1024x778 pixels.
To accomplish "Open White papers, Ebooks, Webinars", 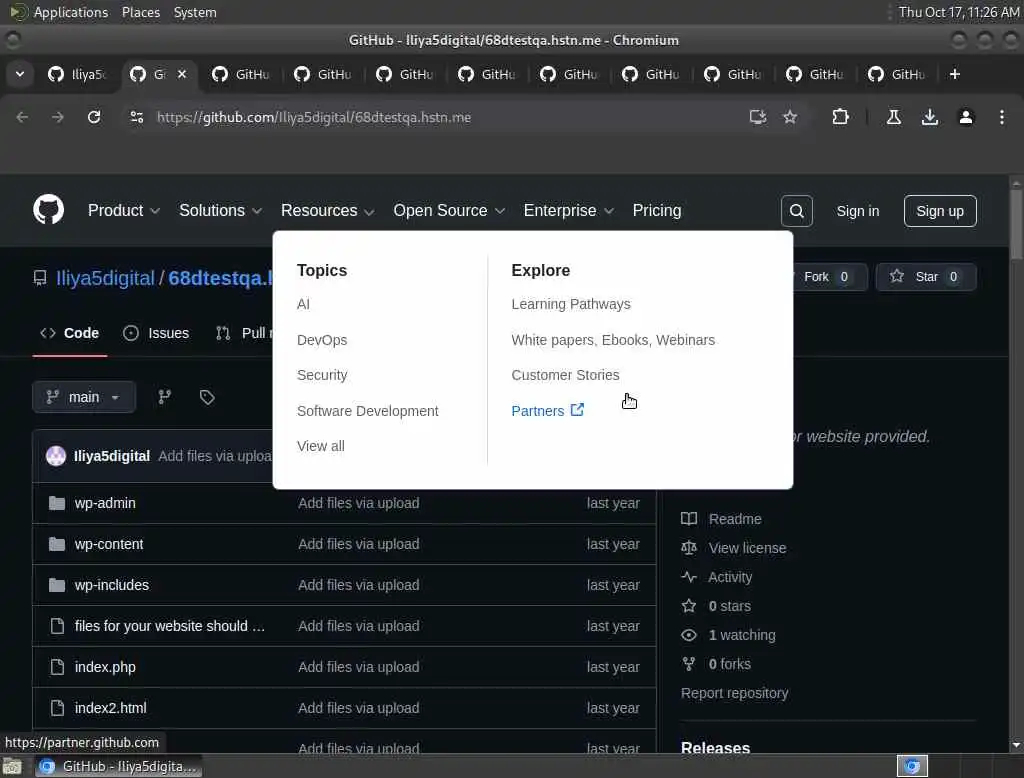I will click(x=613, y=340).
